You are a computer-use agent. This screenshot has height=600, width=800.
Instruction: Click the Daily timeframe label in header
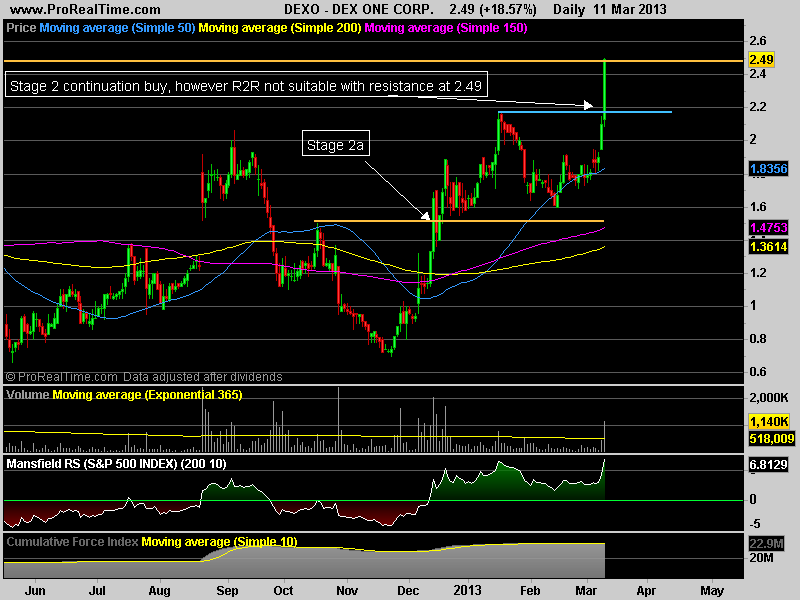pos(568,9)
